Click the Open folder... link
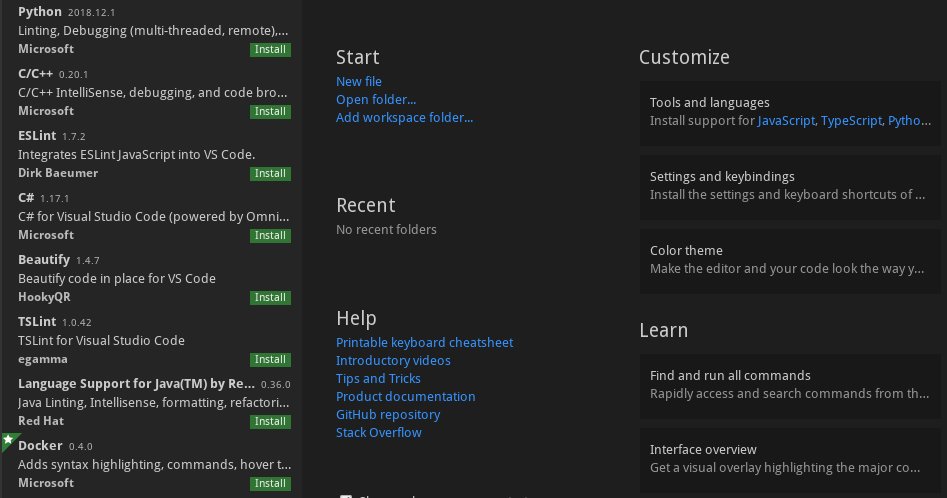The height and width of the screenshot is (498, 947). pyautogui.click(x=376, y=100)
